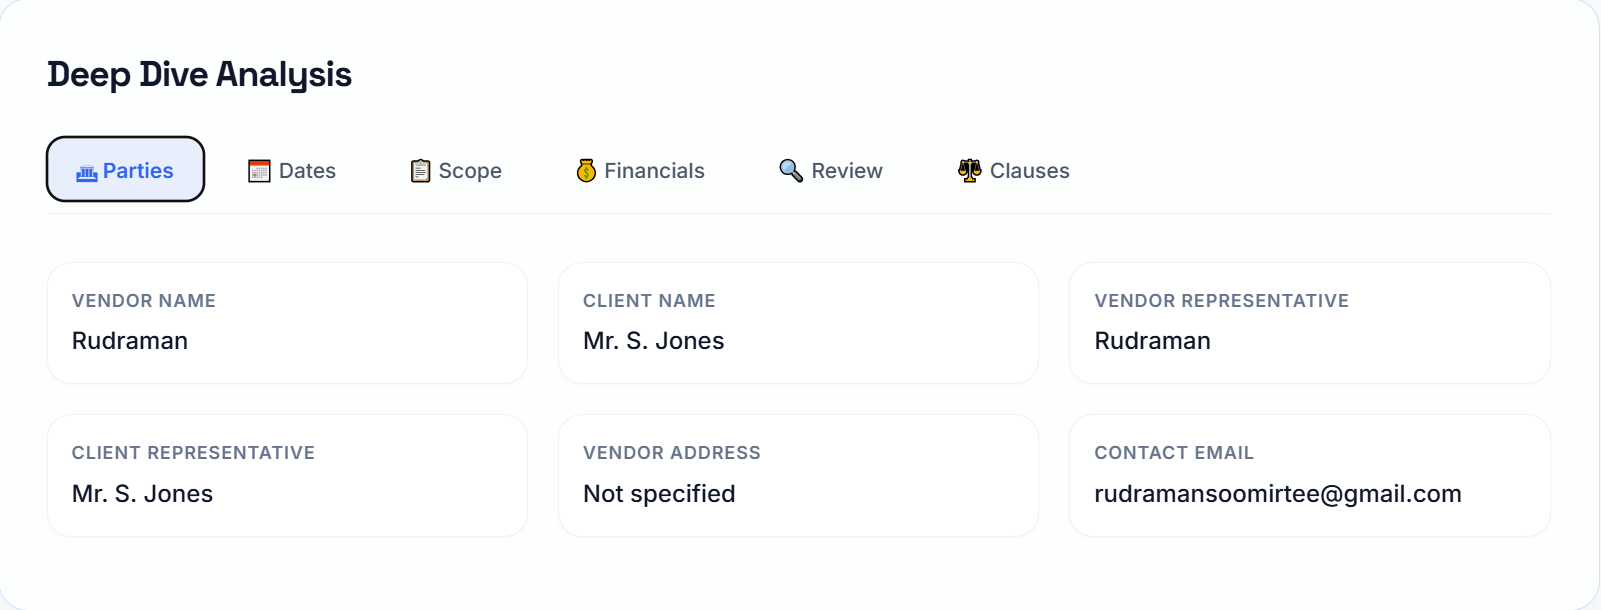Viewport: 1601px width, 610px height.
Task: Click the magnifying glass Review icon
Action: pyautogui.click(x=791, y=171)
